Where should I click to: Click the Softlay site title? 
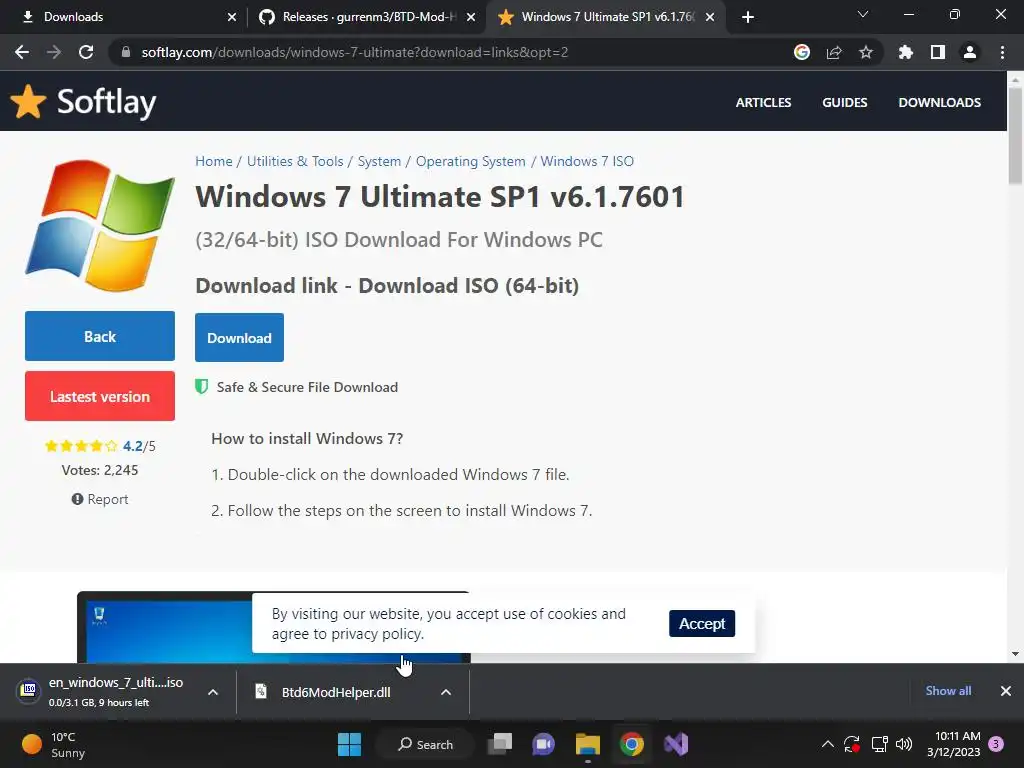tap(106, 102)
